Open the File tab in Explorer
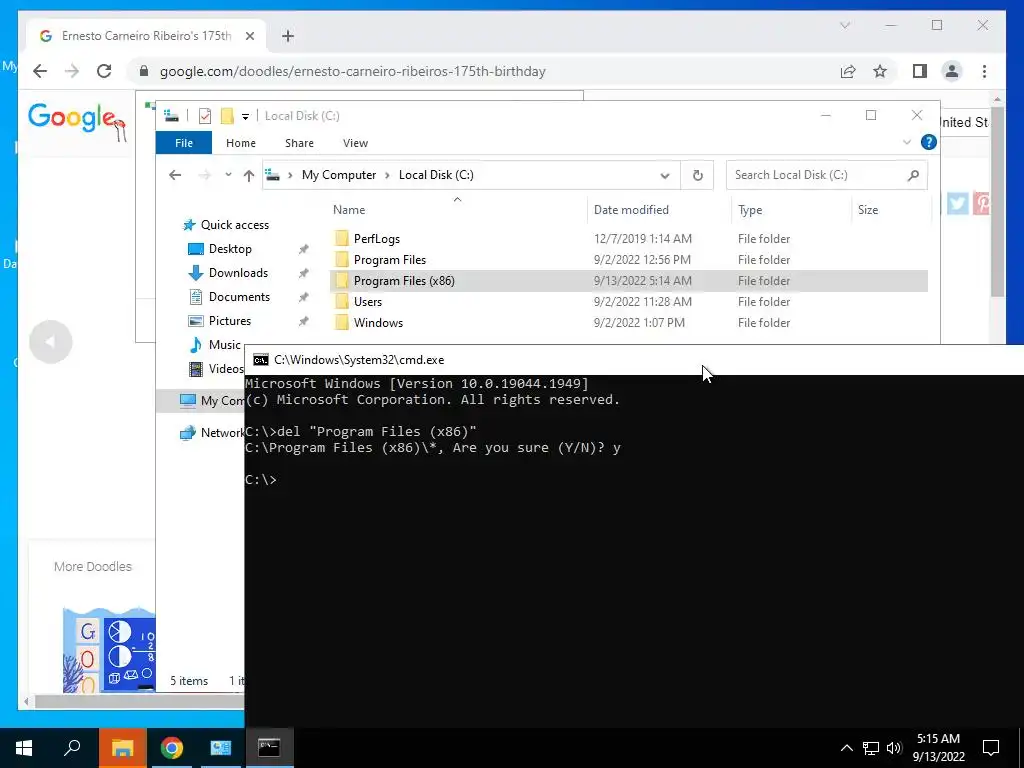The height and width of the screenshot is (768, 1024). [x=184, y=143]
